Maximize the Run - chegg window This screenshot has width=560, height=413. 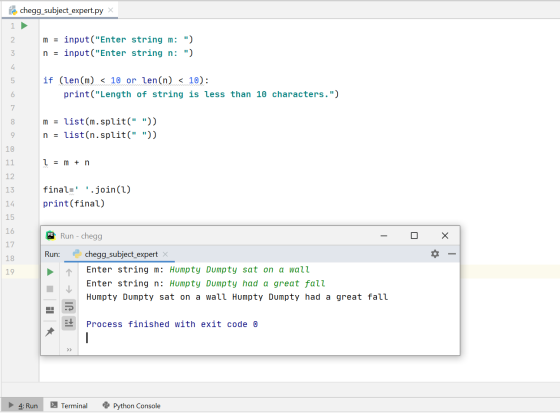click(414, 236)
